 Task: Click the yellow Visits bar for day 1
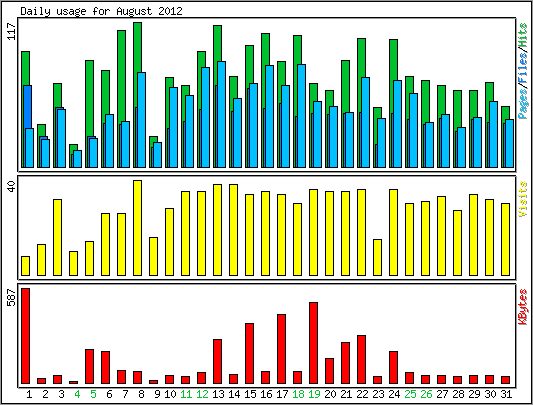click(25, 266)
